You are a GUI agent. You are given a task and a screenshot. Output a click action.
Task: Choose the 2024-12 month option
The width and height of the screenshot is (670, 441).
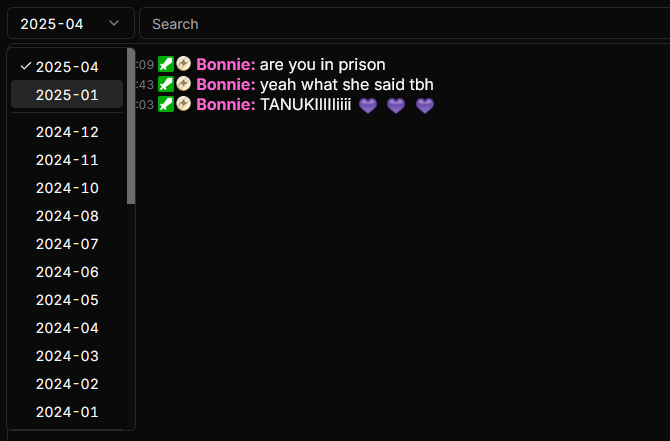pyautogui.click(x=67, y=132)
